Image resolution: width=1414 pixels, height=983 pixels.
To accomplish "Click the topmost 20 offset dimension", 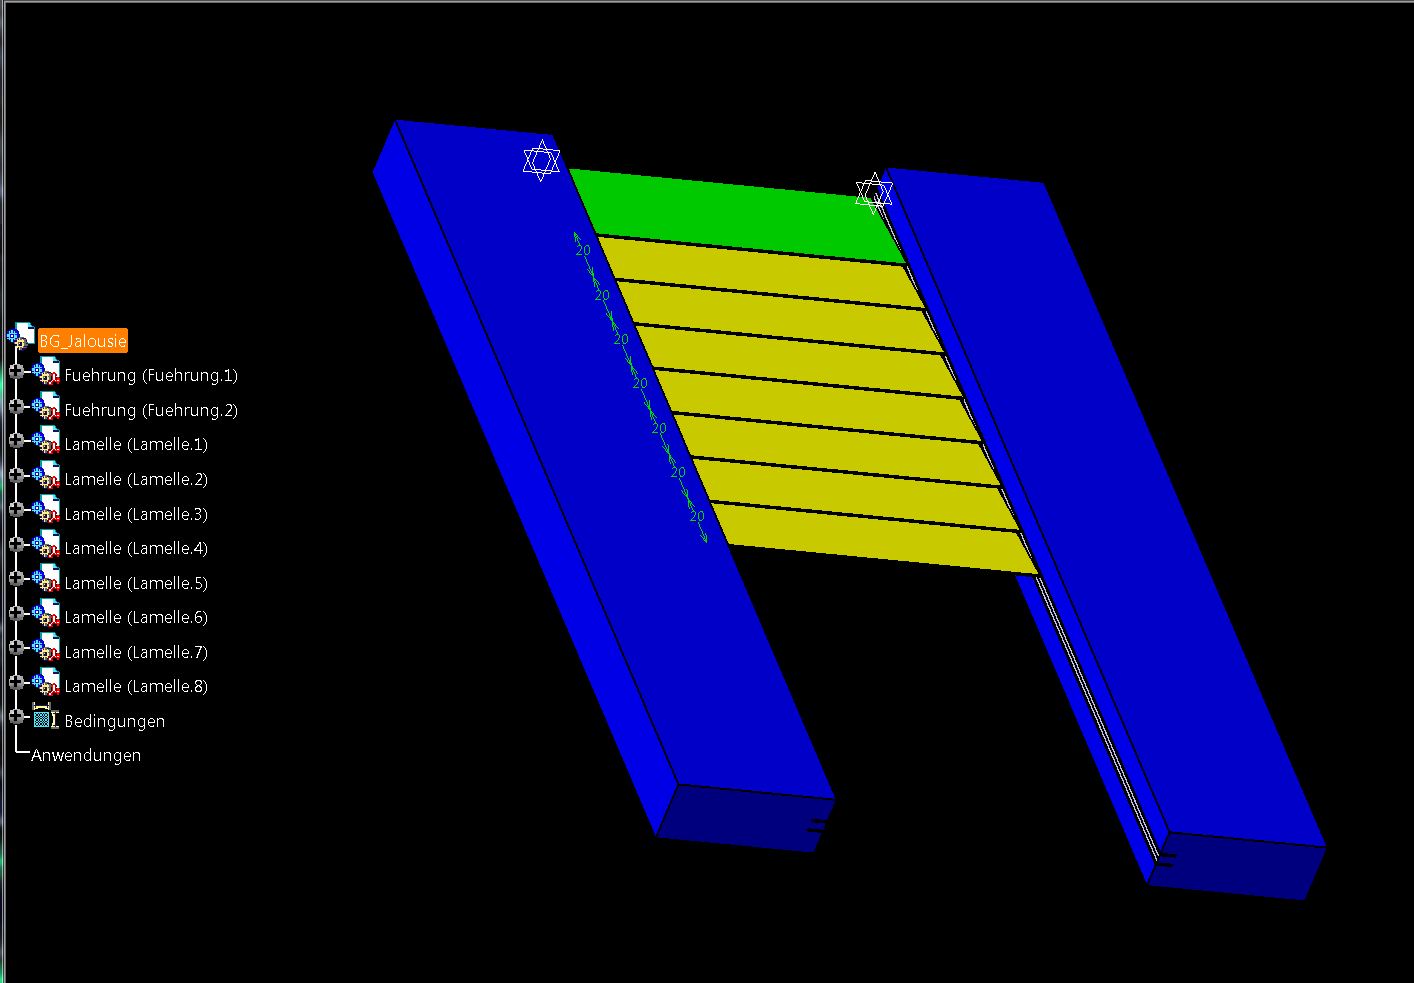I will coord(583,250).
